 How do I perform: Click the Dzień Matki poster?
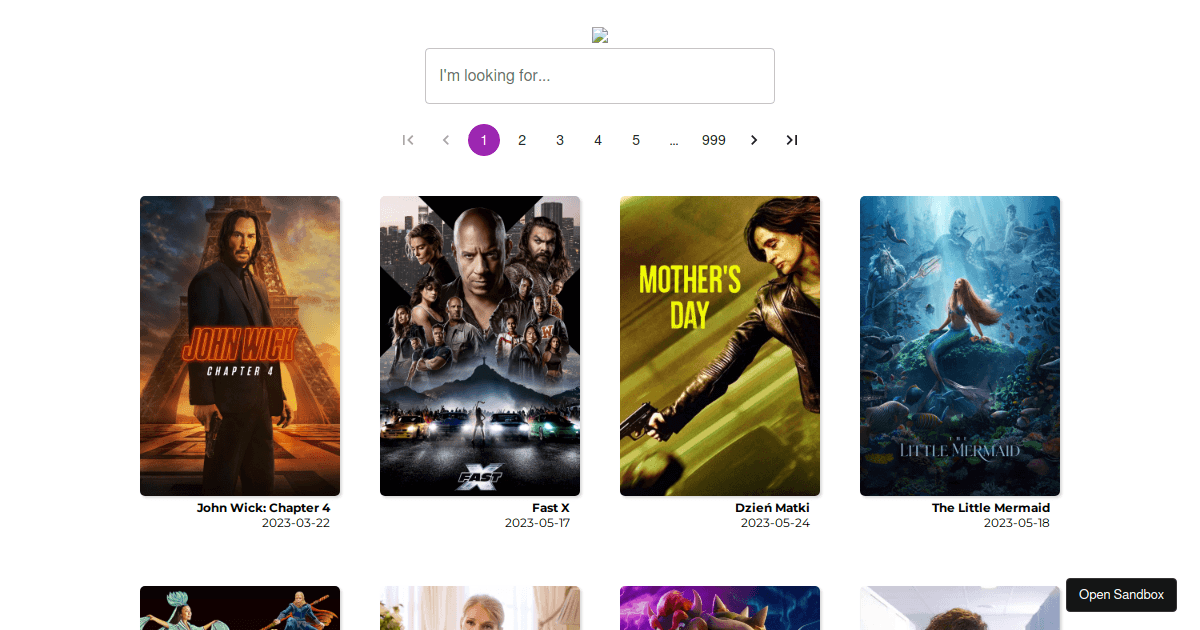coord(720,345)
